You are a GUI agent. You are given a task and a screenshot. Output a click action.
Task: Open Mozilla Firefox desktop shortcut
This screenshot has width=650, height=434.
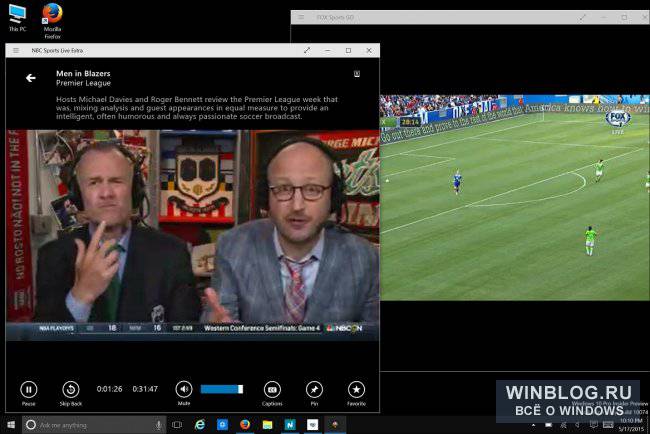[52, 21]
